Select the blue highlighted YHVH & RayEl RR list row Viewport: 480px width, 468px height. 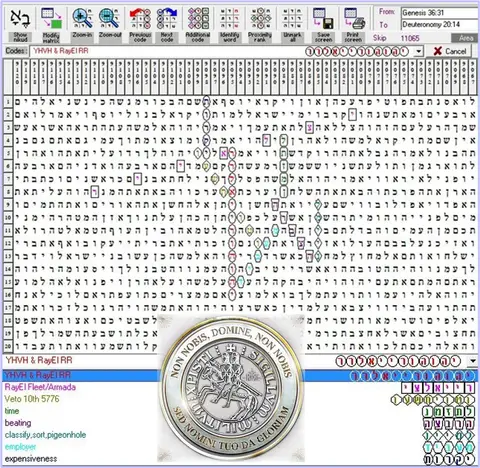pyautogui.click(x=239, y=375)
